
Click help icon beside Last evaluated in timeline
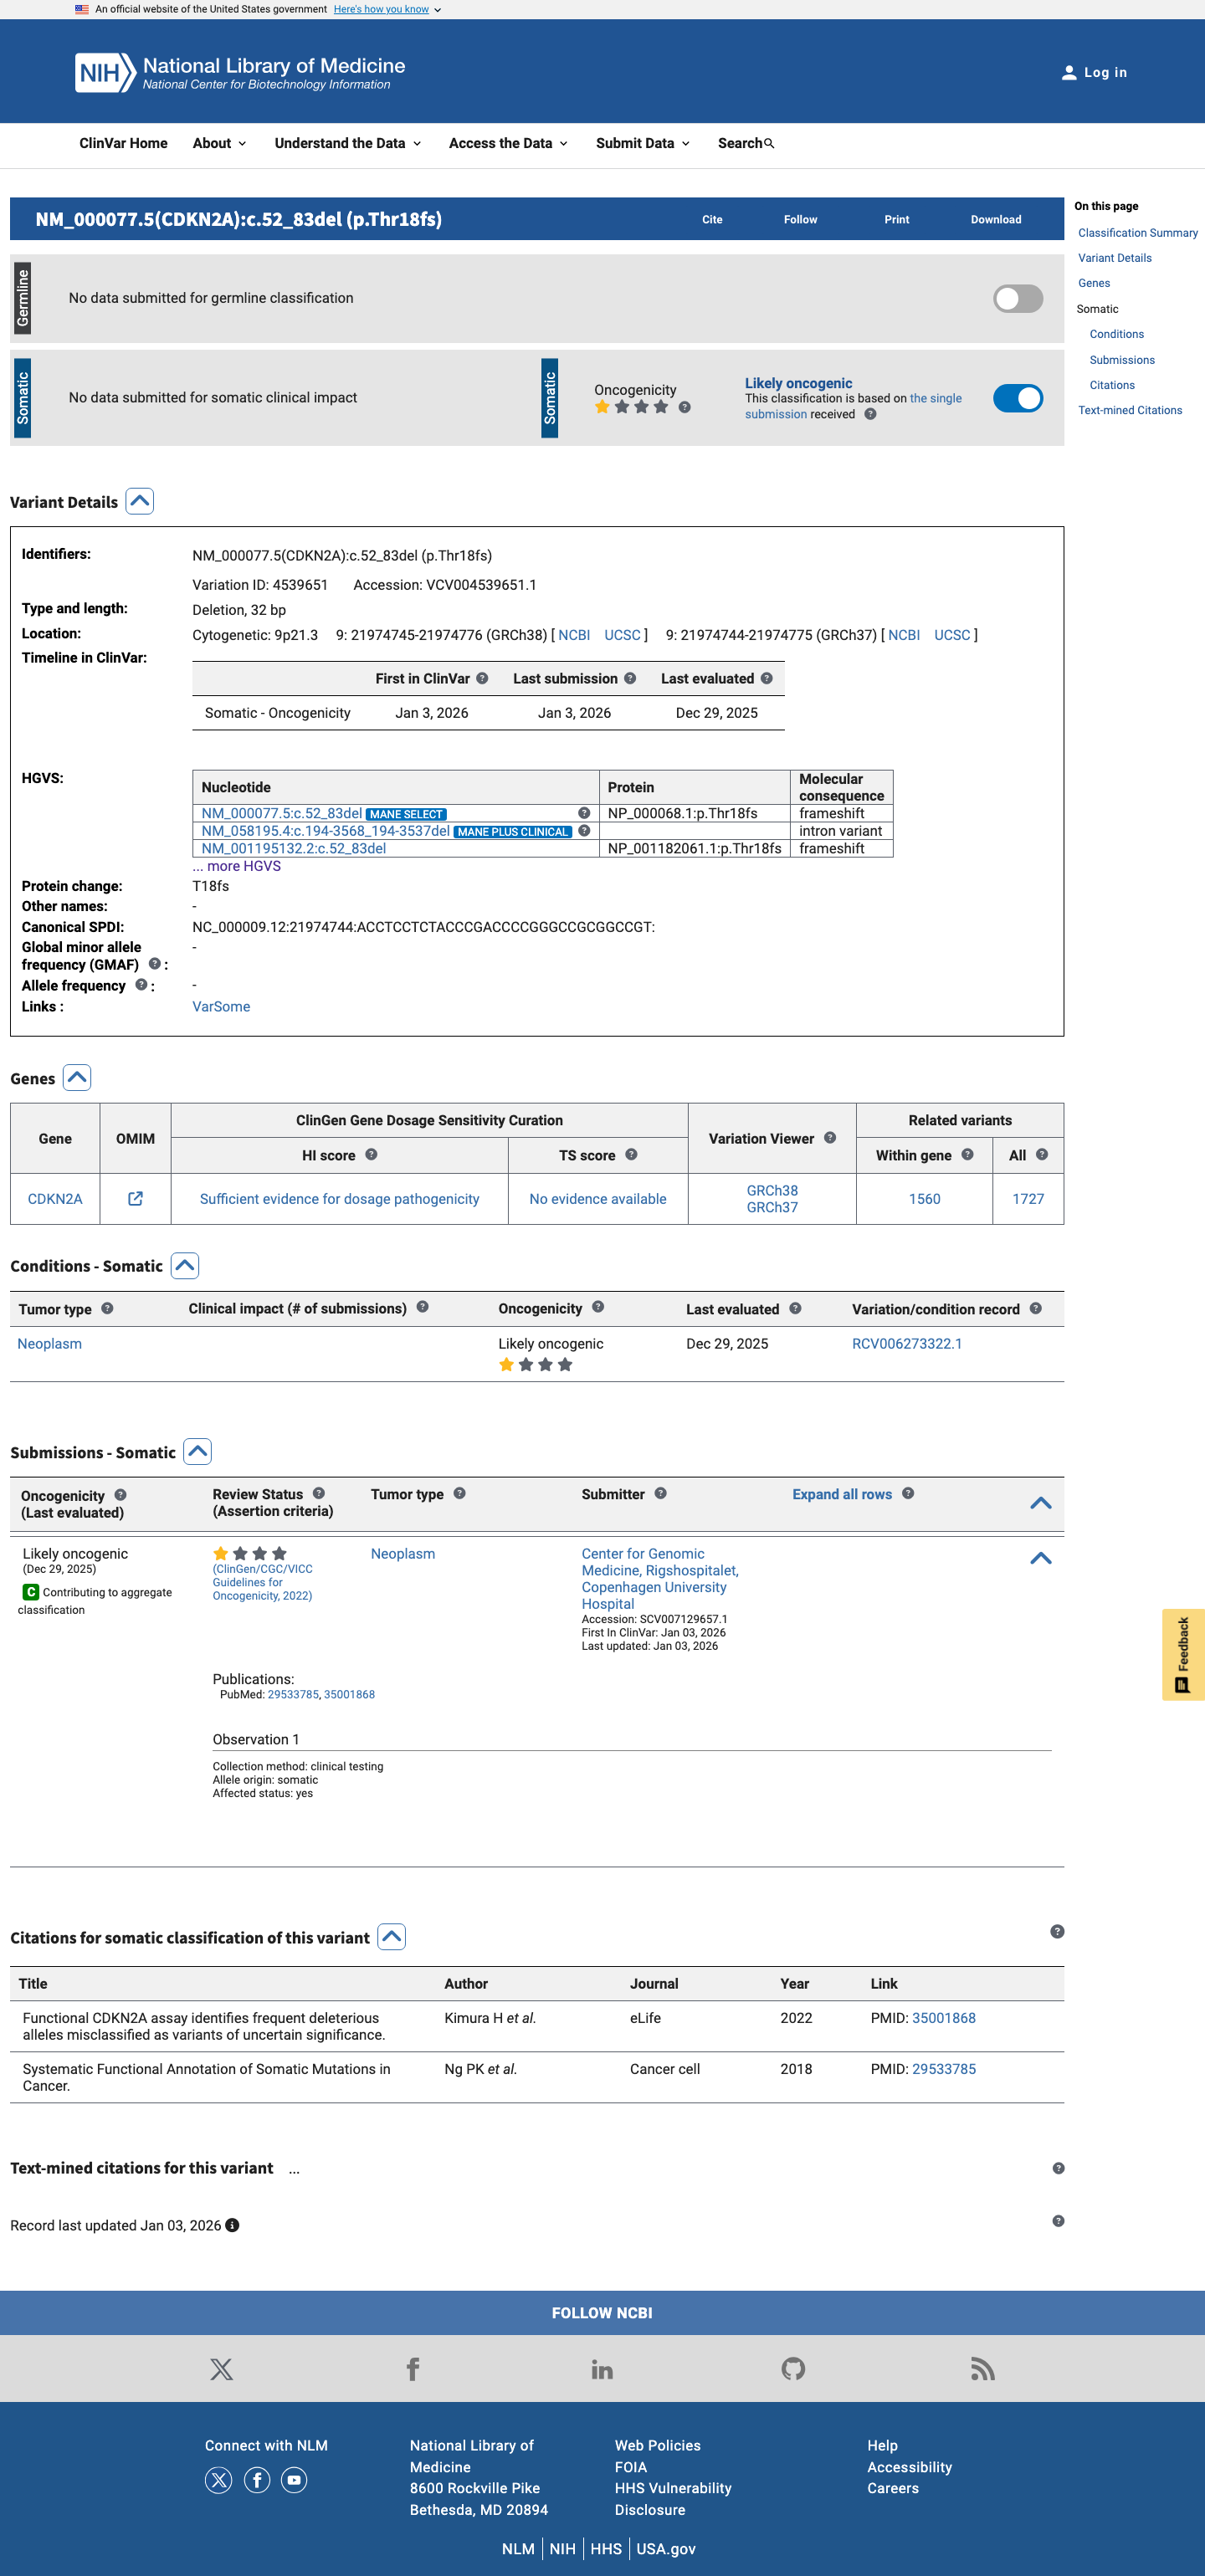[x=766, y=678]
